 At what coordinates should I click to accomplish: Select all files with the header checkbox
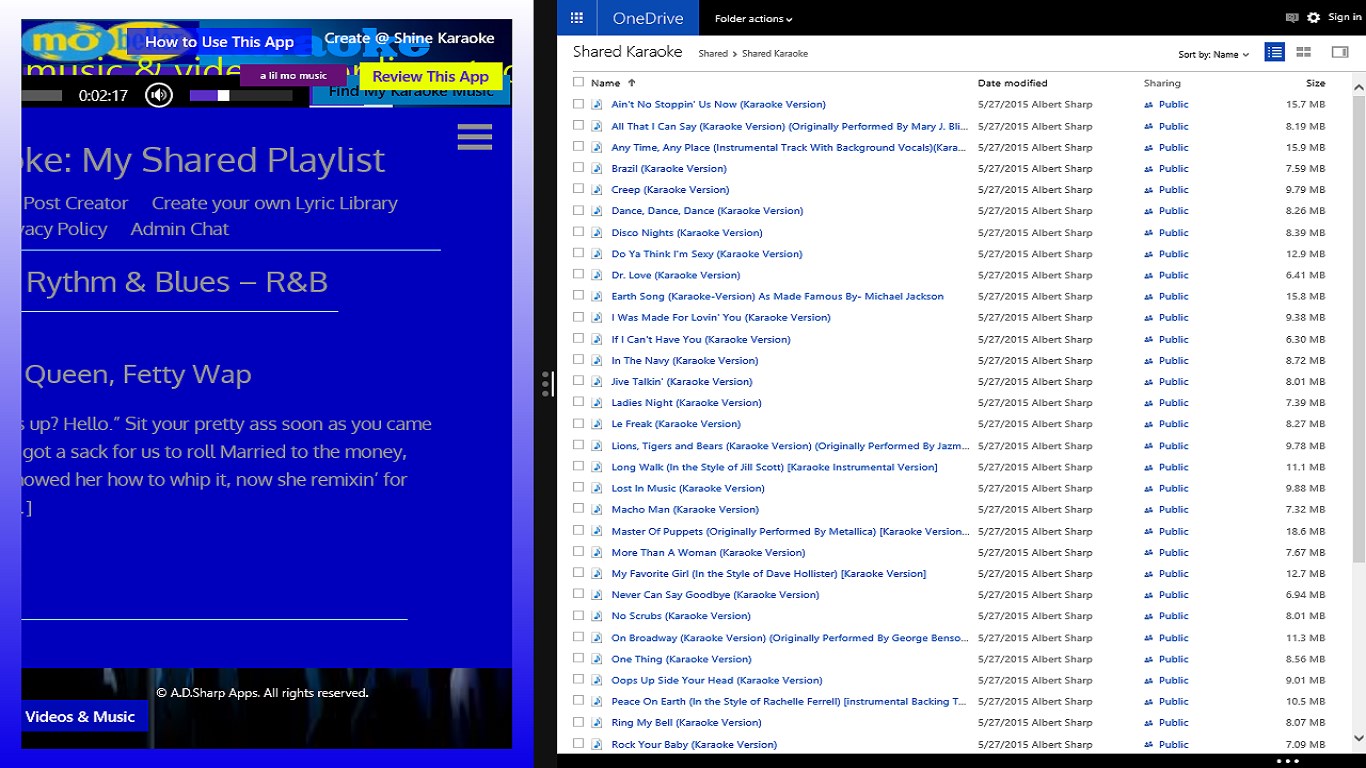[x=578, y=82]
